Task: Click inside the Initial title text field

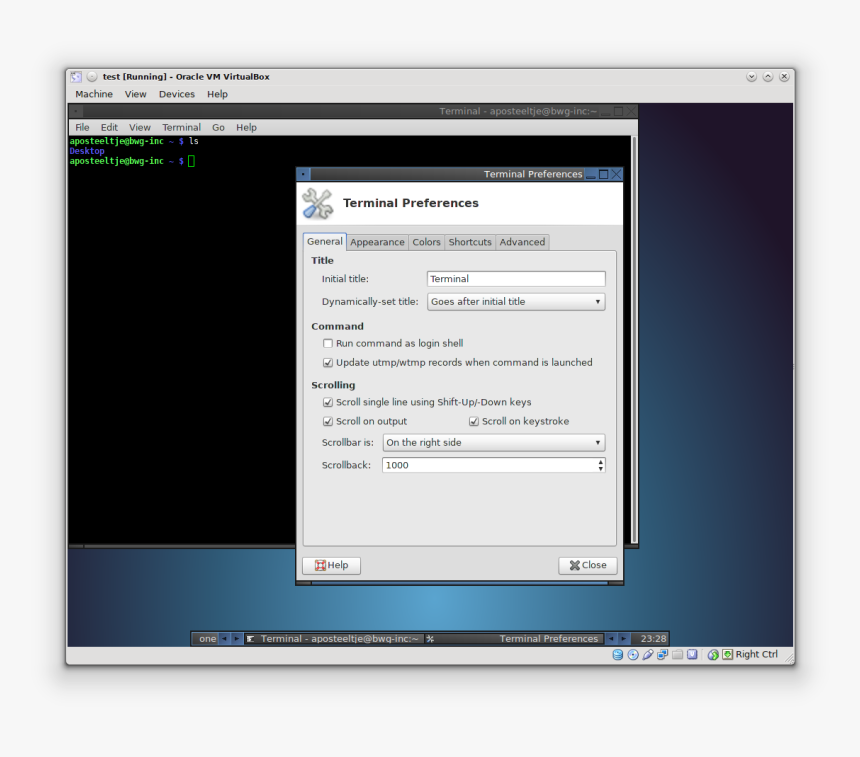Action: pyautogui.click(x=515, y=278)
